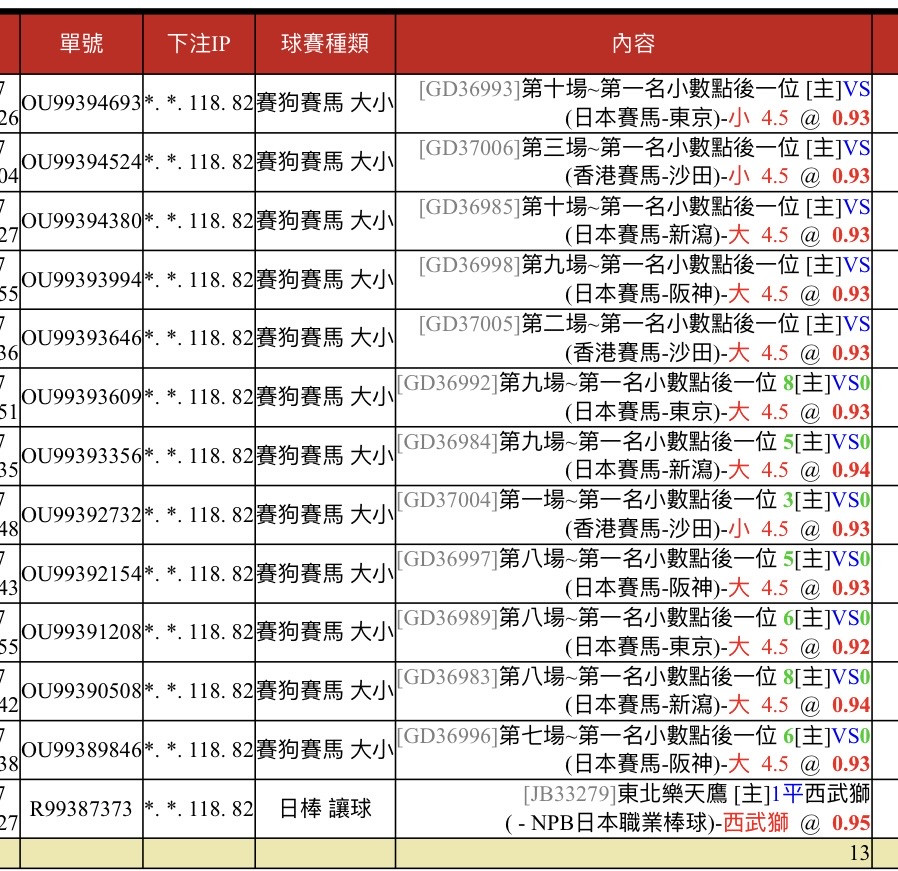Screen dimensions: 898x871
Task: Select order number OU99393609
Action: [x=81, y=397]
